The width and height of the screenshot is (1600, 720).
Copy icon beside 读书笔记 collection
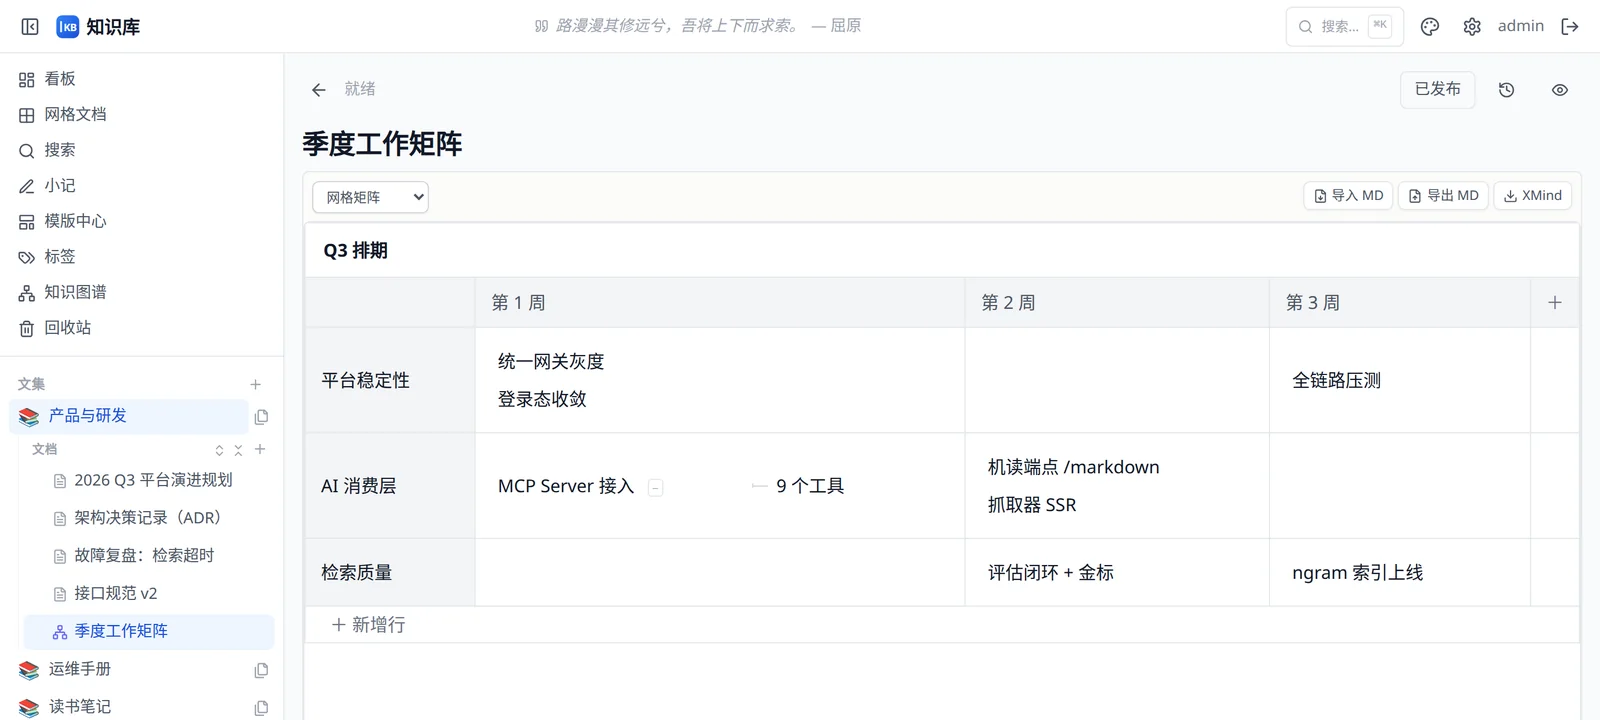261,708
